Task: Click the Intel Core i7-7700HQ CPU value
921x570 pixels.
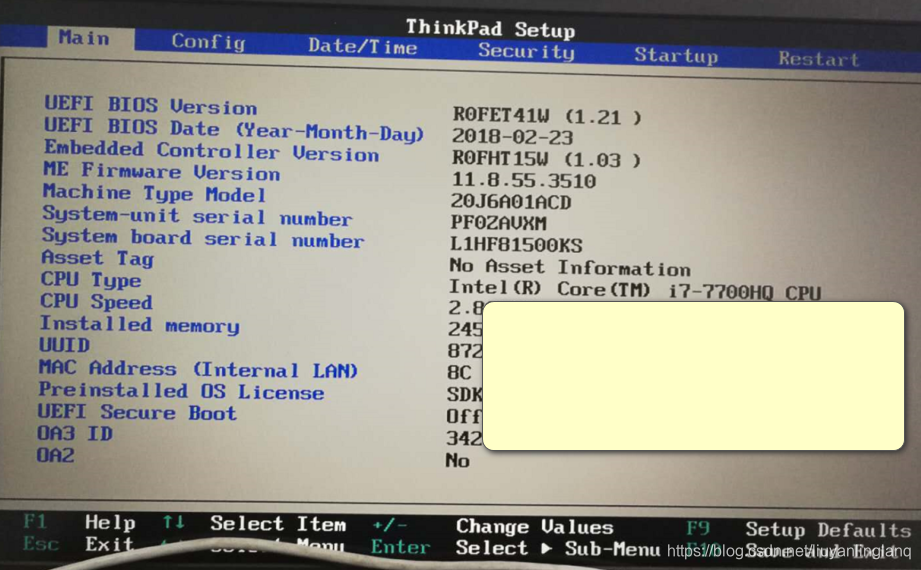Action: (634, 290)
